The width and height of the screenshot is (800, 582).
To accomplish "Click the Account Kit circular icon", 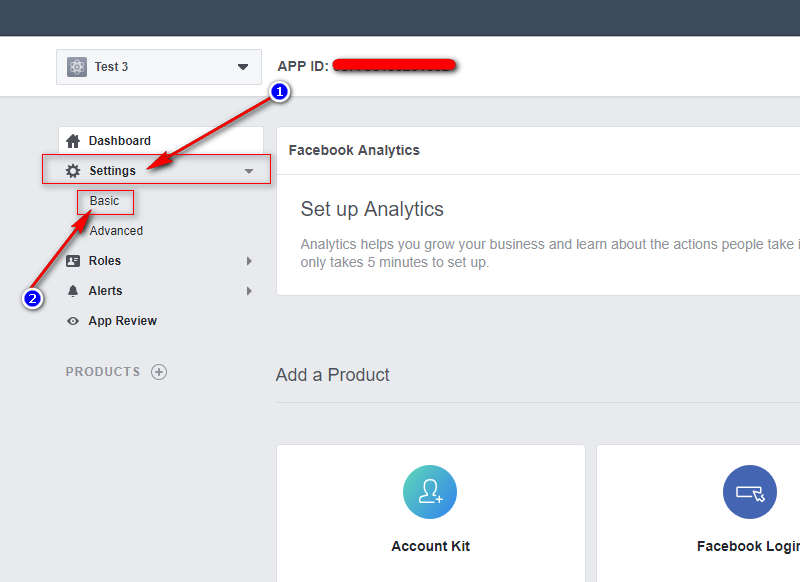I will [430, 492].
